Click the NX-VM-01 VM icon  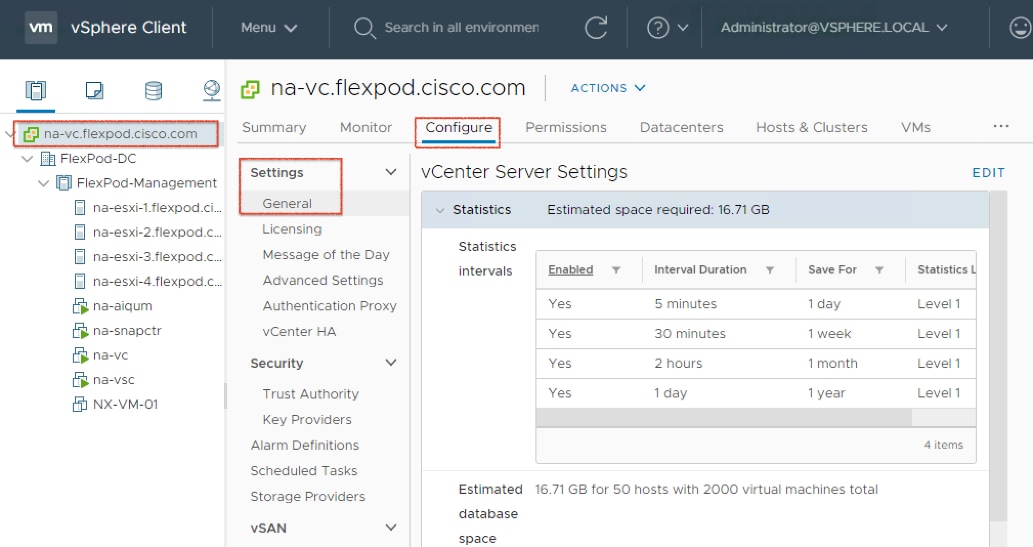click(80, 405)
